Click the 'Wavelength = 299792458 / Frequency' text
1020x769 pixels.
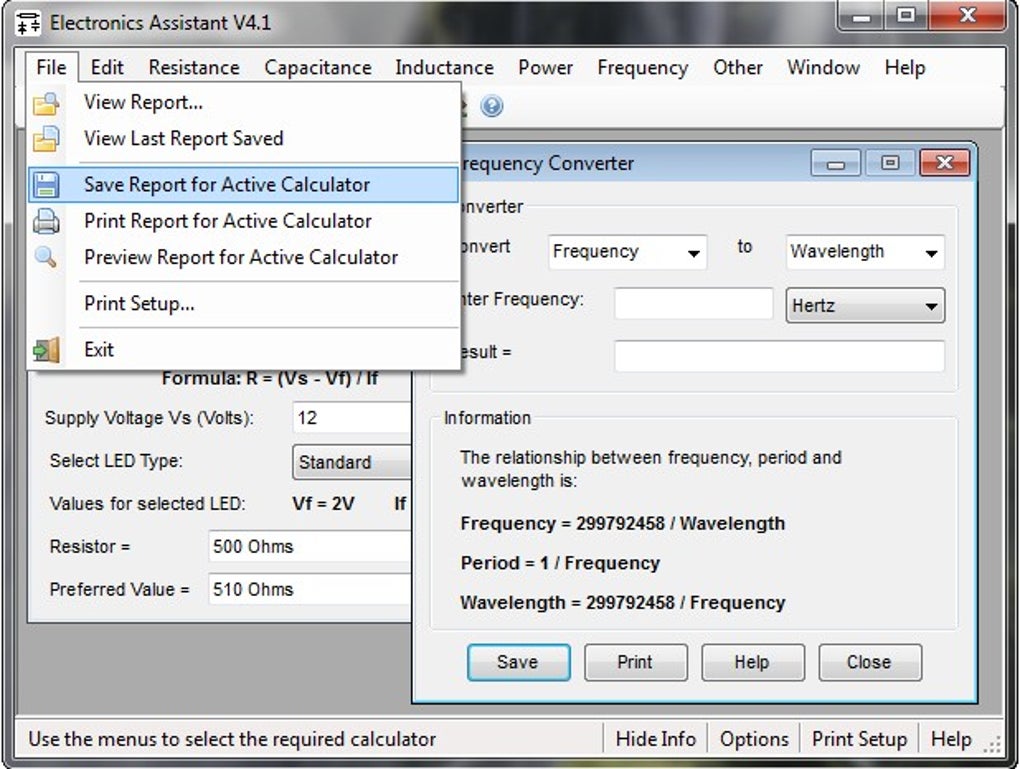click(623, 603)
